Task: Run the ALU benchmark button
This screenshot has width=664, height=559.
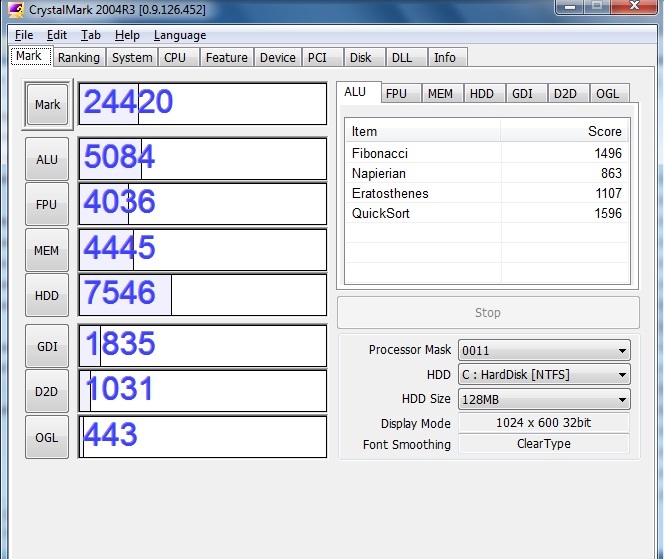Action: (x=47, y=159)
